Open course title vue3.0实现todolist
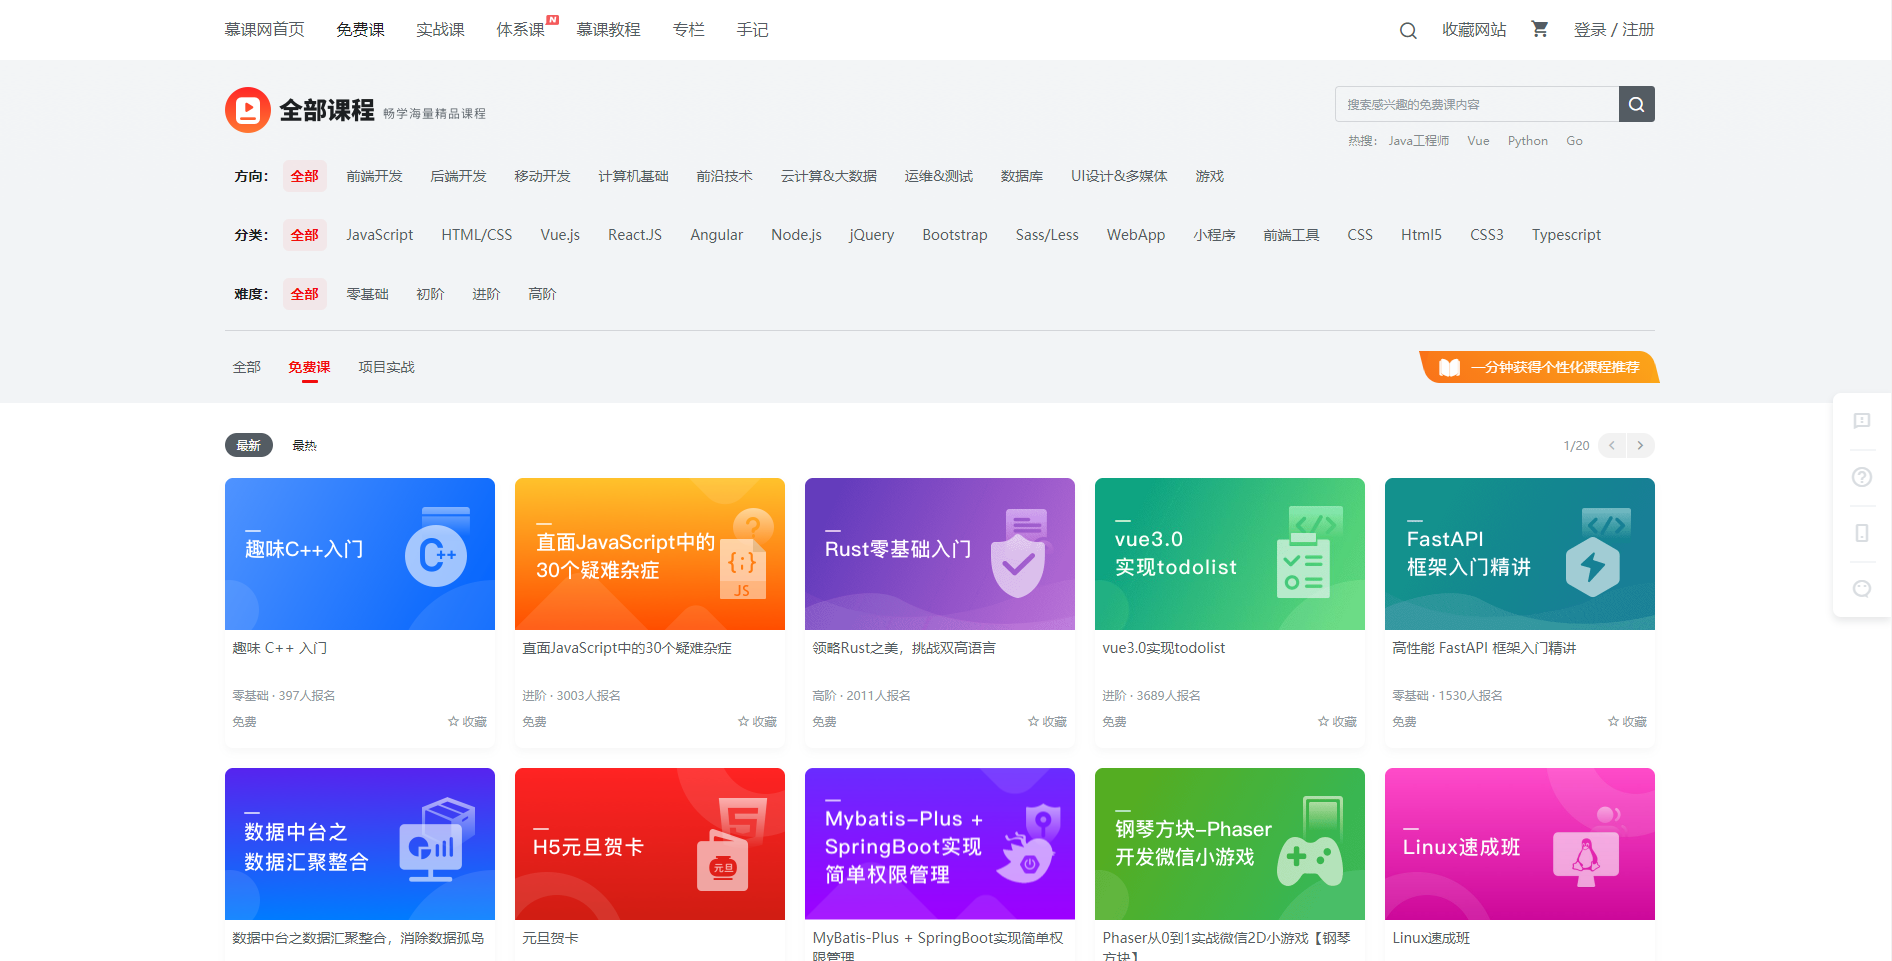The image size is (1892, 961). point(1164,648)
